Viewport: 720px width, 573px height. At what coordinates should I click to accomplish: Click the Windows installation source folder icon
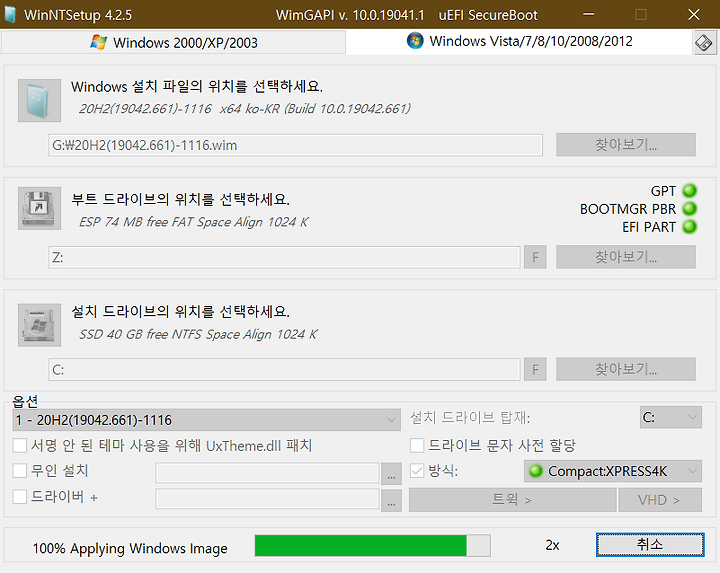click(x=39, y=100)
